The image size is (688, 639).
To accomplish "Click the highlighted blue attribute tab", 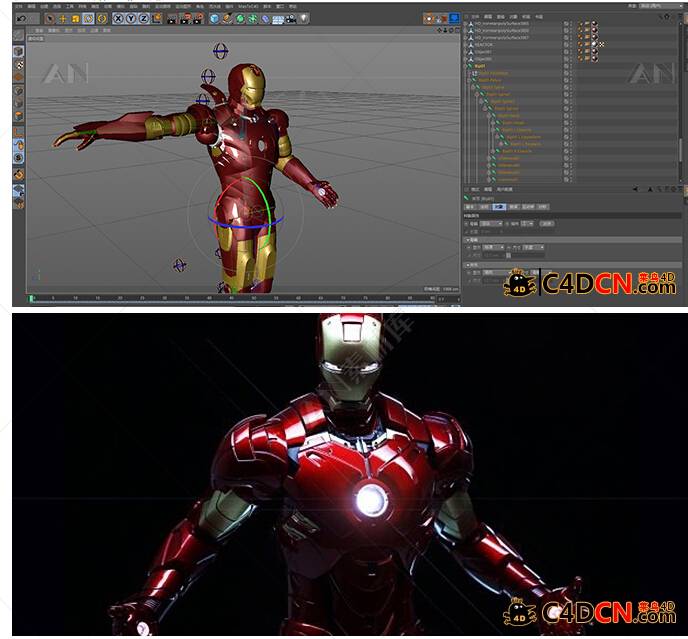I will [499, 207].
